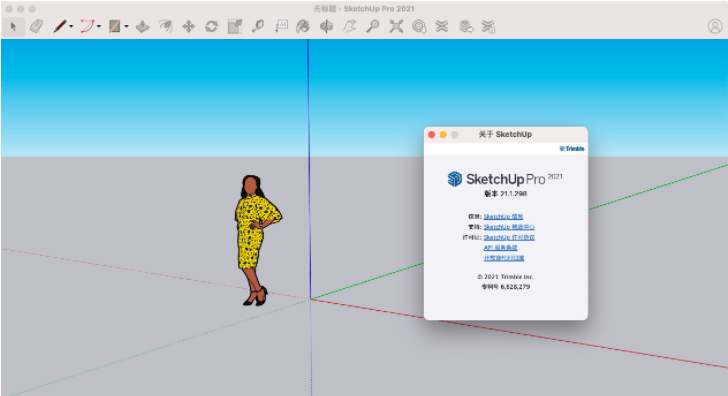Select the Move tool
The width and height of the screenshot is (728, 396).
click(188, 26)
